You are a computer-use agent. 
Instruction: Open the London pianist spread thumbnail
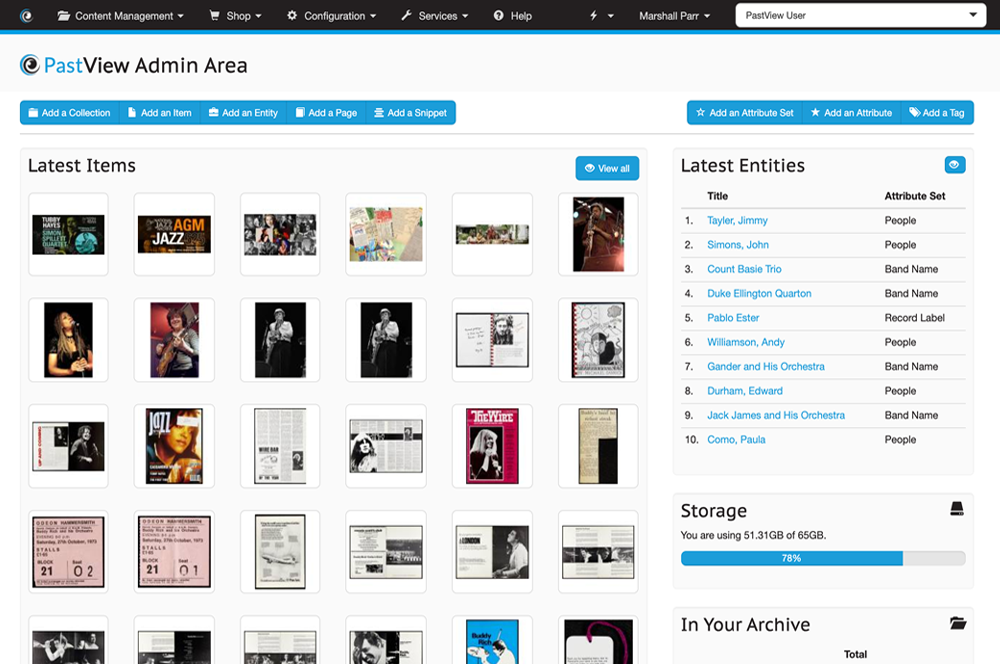492,552
